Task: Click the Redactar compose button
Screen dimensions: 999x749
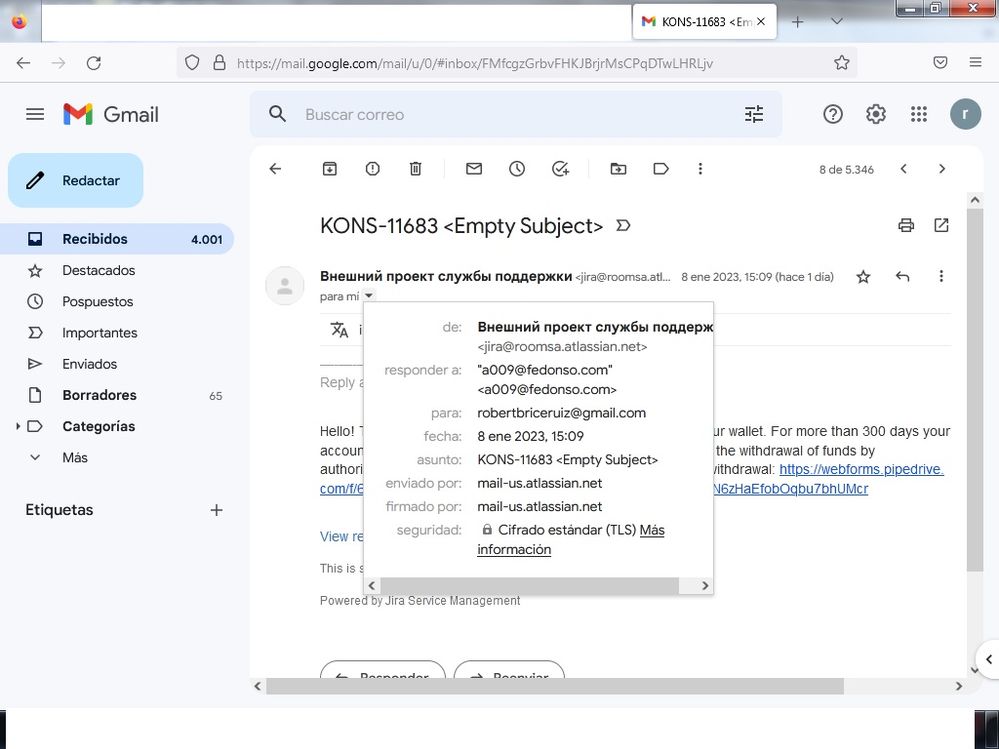Action: tap(76, 180)
